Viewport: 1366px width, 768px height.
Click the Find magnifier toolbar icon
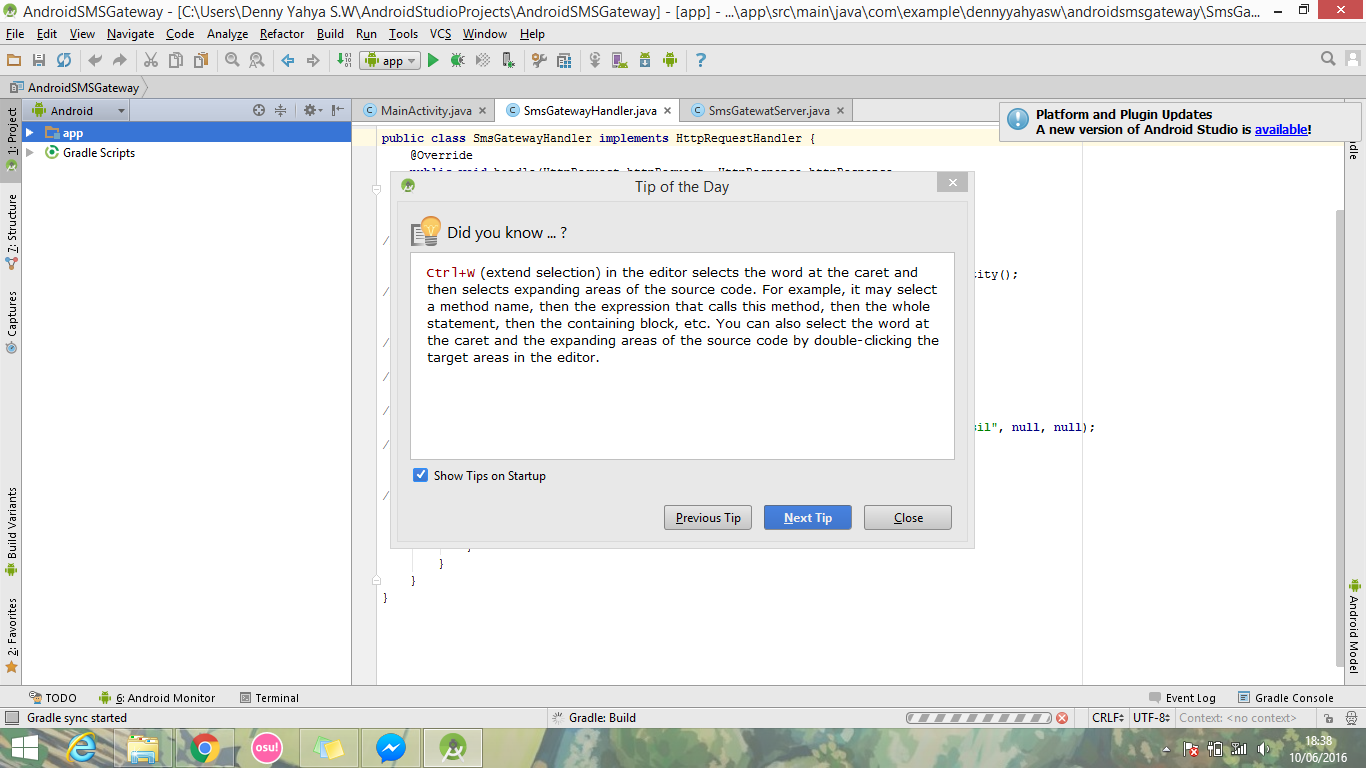point(232,60)
